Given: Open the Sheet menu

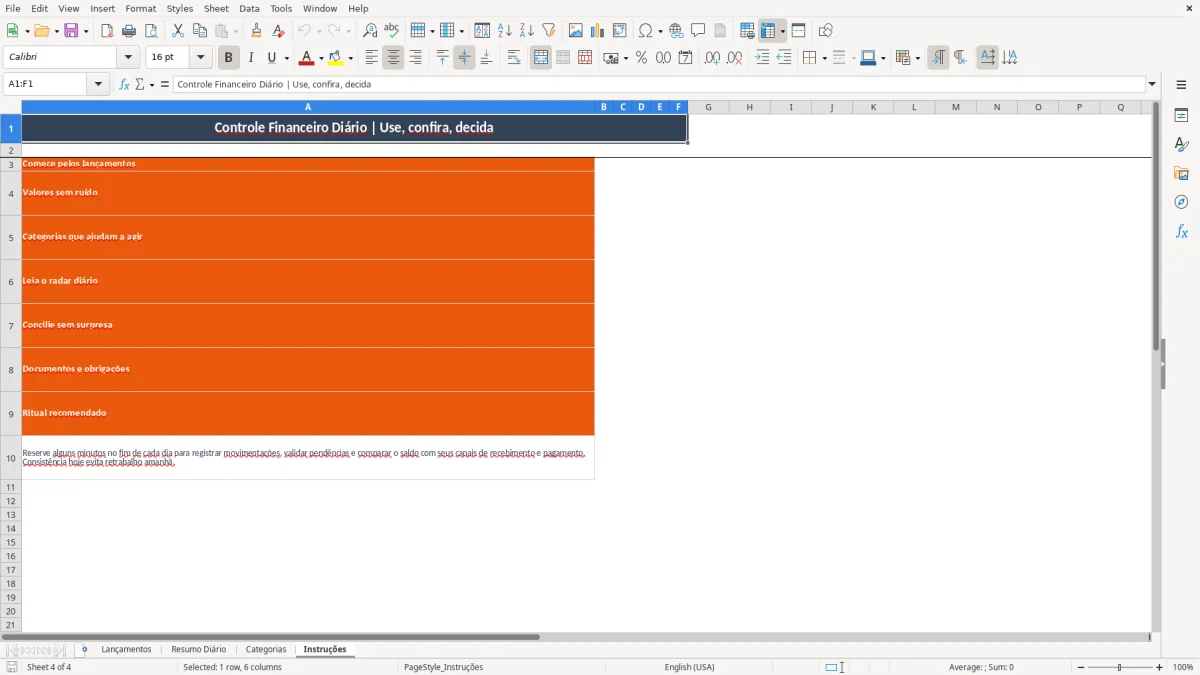Looking at the screenshot, I should tap(216, 8).
